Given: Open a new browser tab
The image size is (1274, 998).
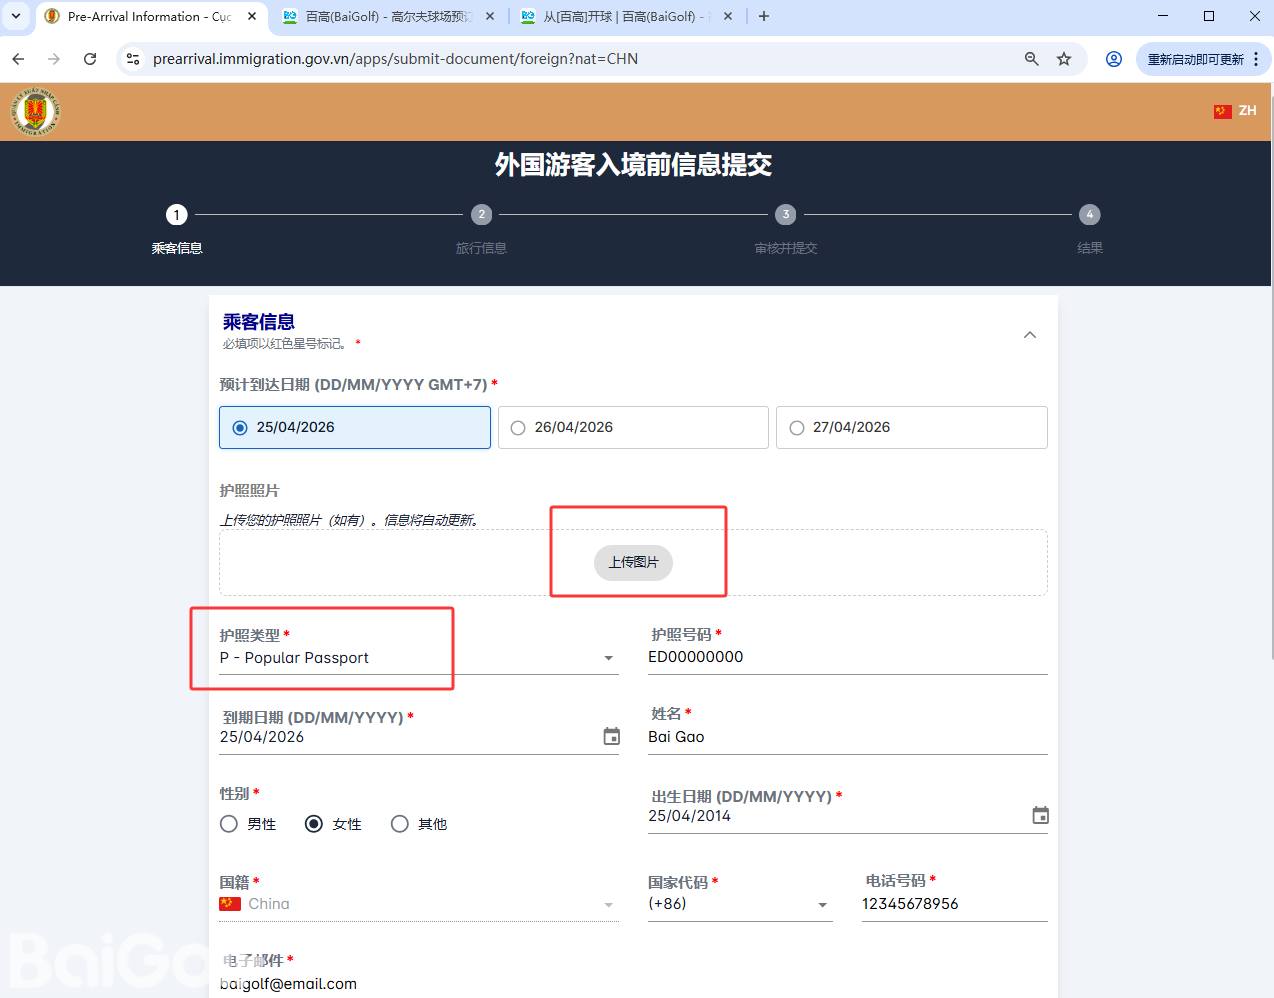Looking at the screenshot, I should coord(764,17).
